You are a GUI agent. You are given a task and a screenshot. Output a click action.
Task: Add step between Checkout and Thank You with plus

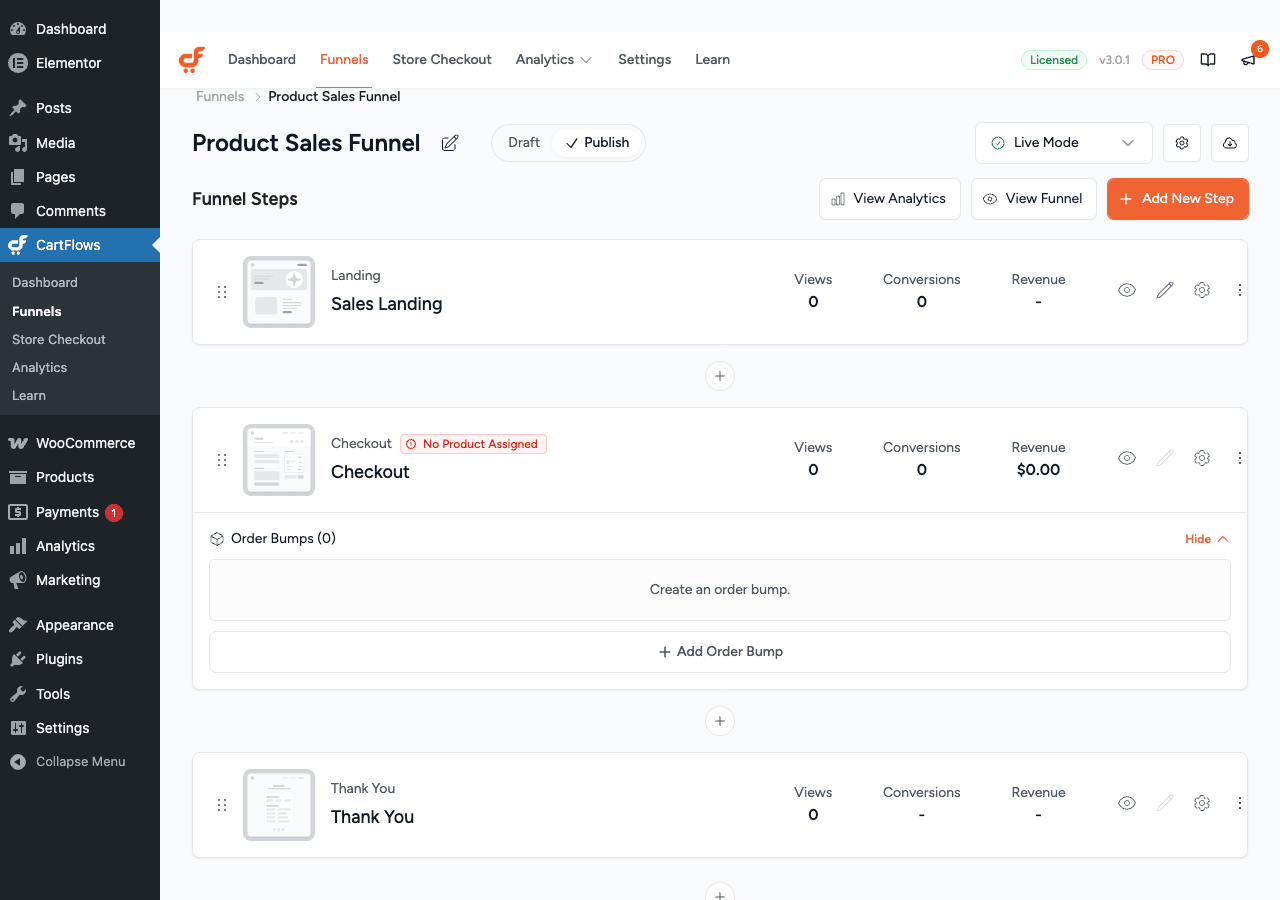point(720,721)
